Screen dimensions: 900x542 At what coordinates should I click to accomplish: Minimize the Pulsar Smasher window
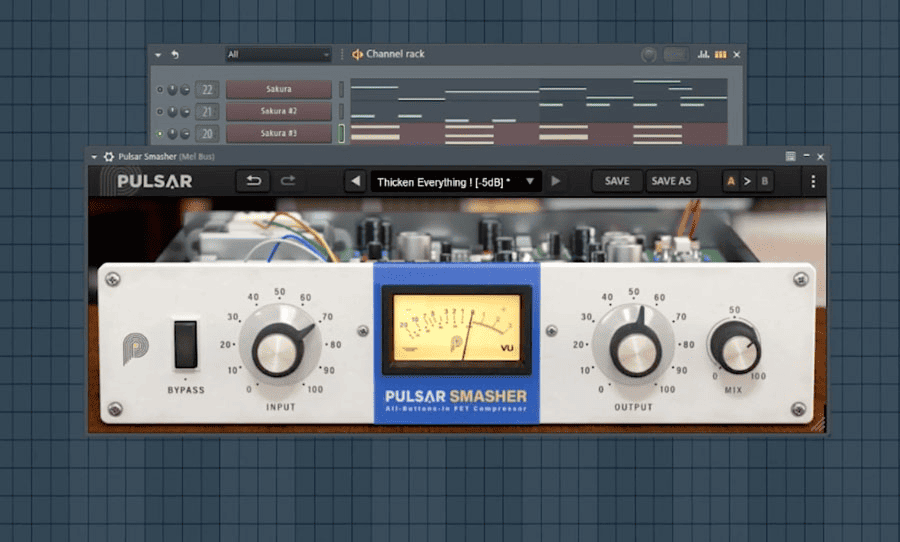click(806, 156)
